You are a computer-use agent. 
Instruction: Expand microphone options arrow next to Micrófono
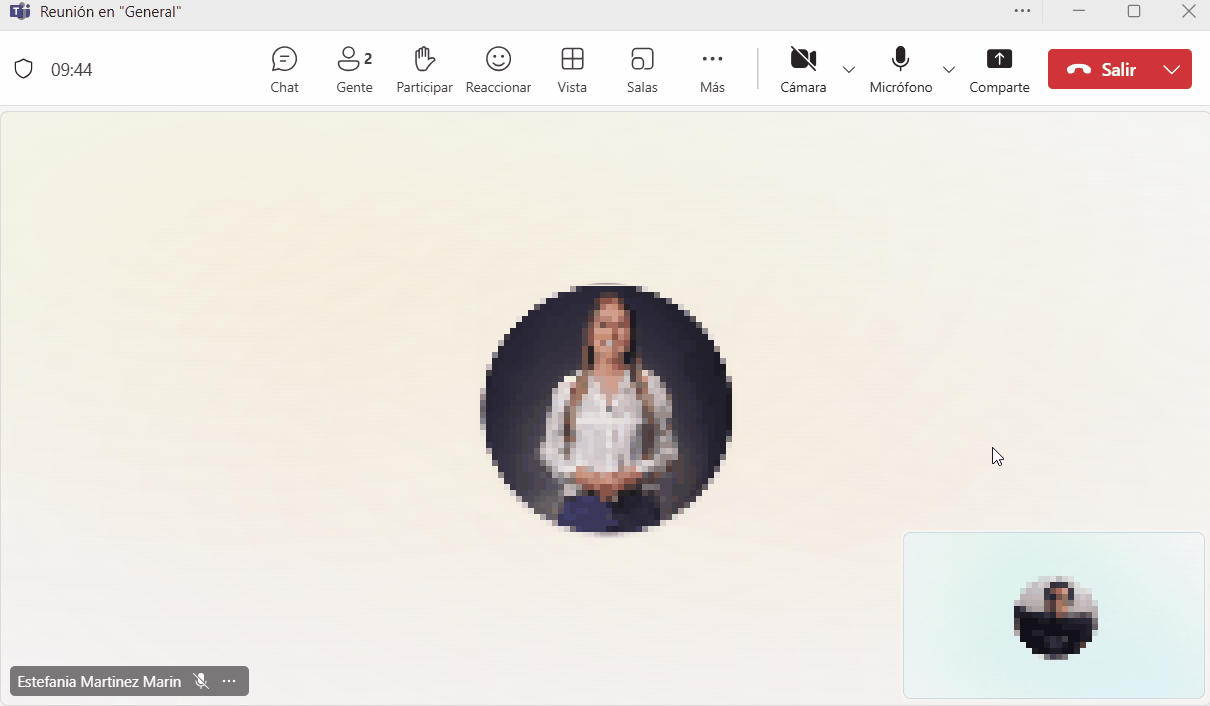point(949,69)
